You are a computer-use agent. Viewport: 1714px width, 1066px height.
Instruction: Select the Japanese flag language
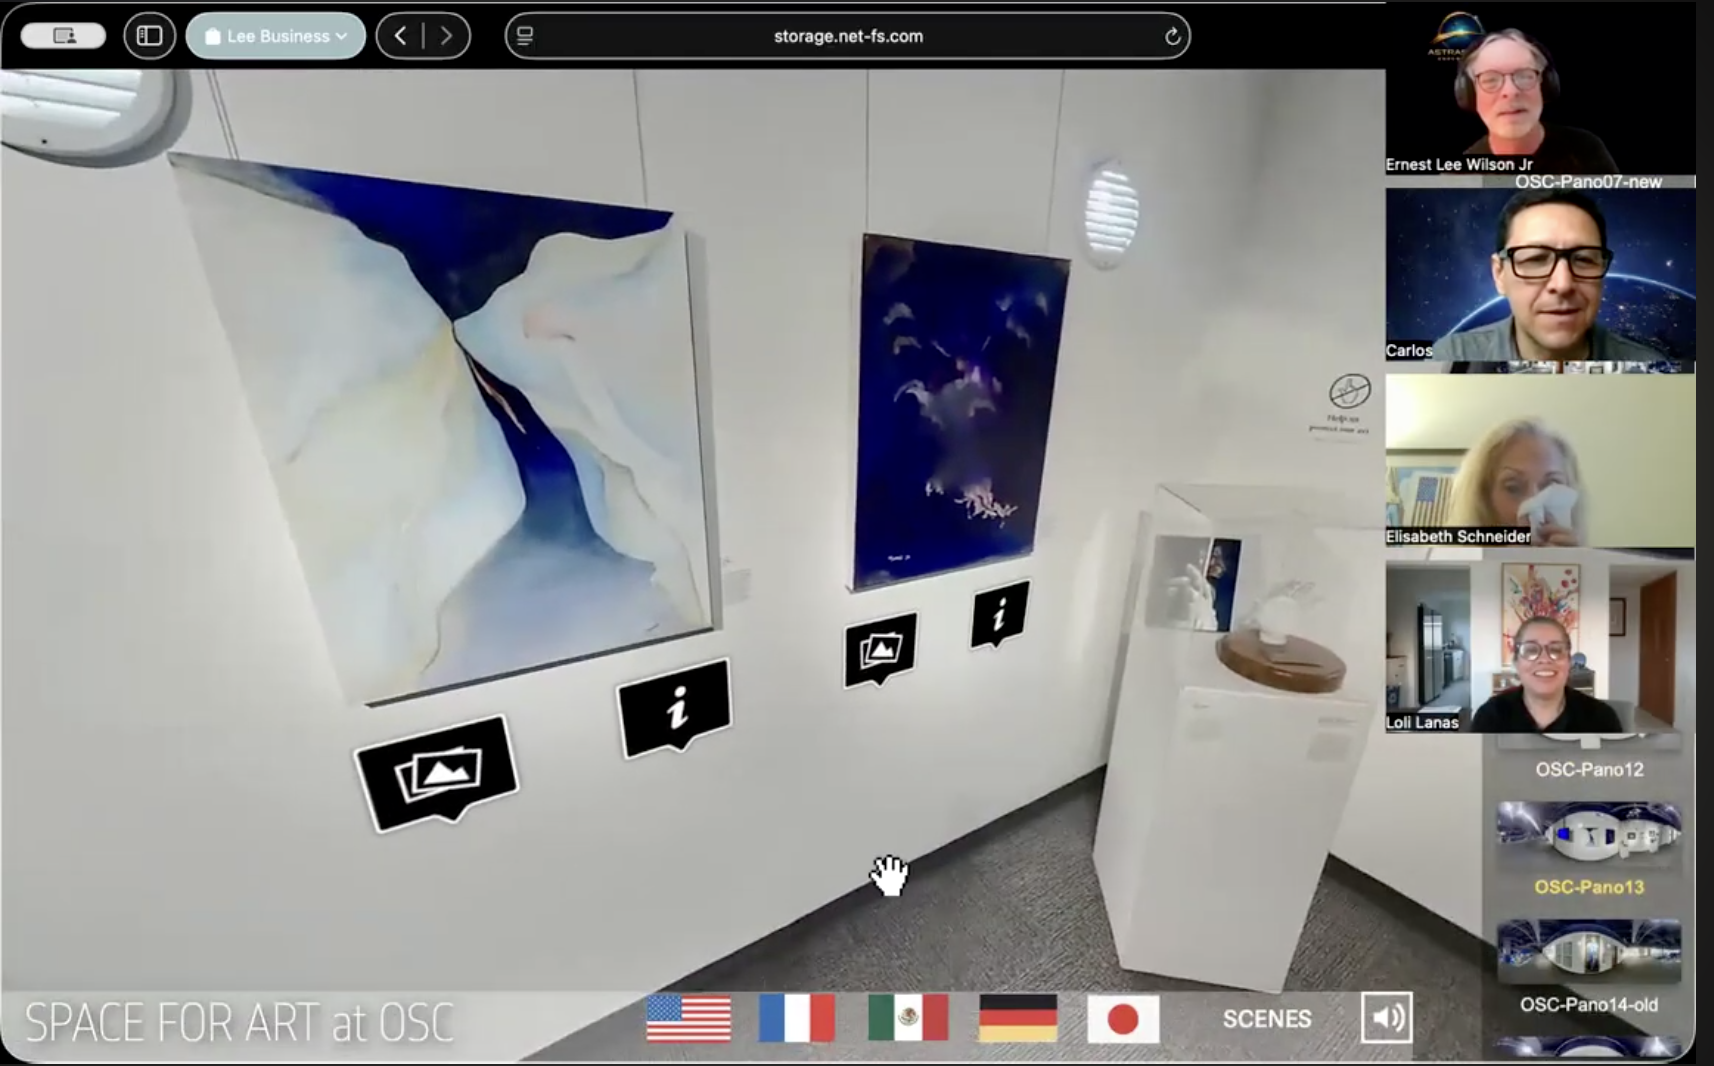[1123, 1019]
